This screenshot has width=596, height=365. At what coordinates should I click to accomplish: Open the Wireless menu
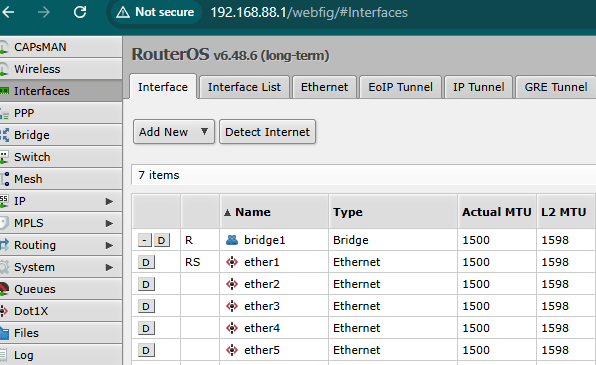point(61,69)
